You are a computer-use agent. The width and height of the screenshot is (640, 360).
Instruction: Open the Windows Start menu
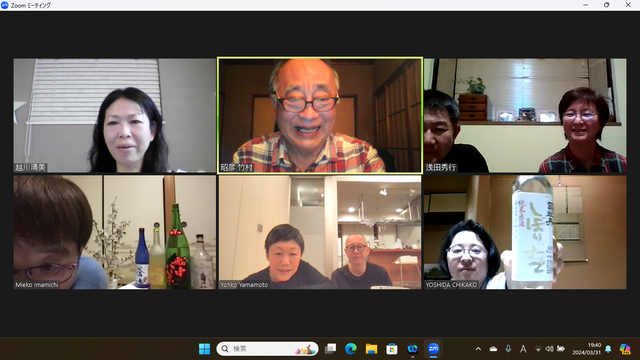pyautogui.click(x=204, y=349)
